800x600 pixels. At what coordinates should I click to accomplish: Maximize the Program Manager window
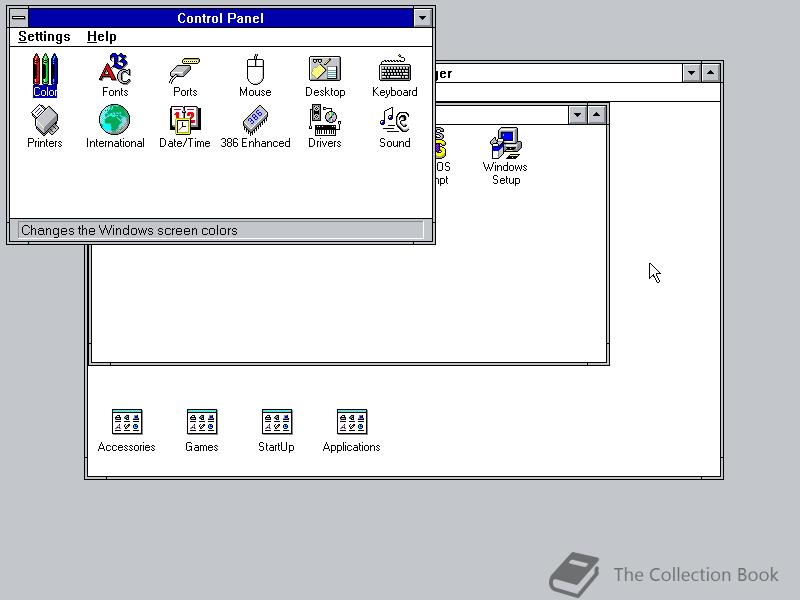coord(711,73)
